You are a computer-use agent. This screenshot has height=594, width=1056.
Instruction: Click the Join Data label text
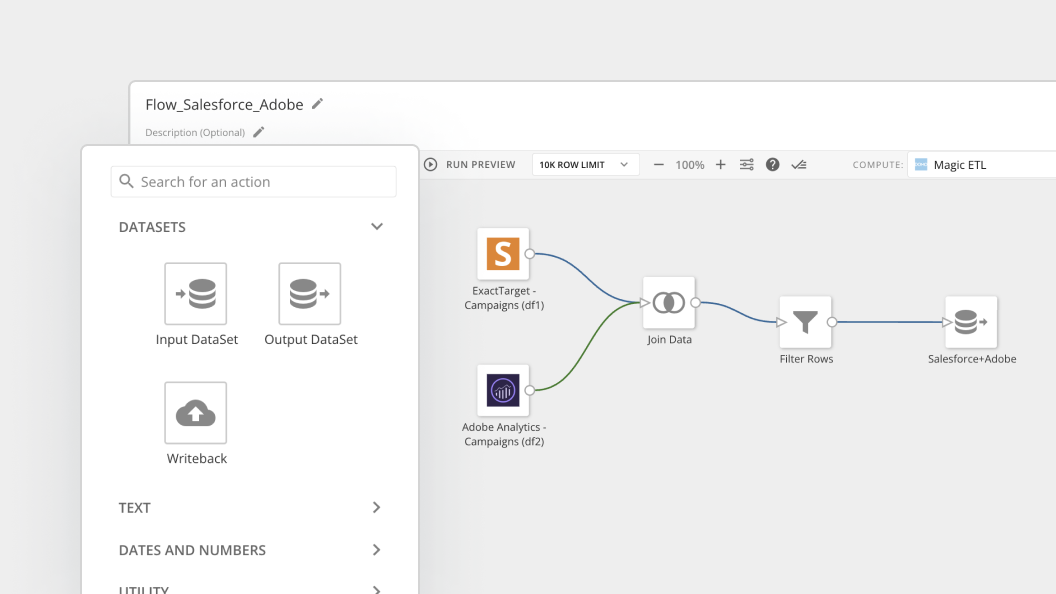(x=669, y=339)
